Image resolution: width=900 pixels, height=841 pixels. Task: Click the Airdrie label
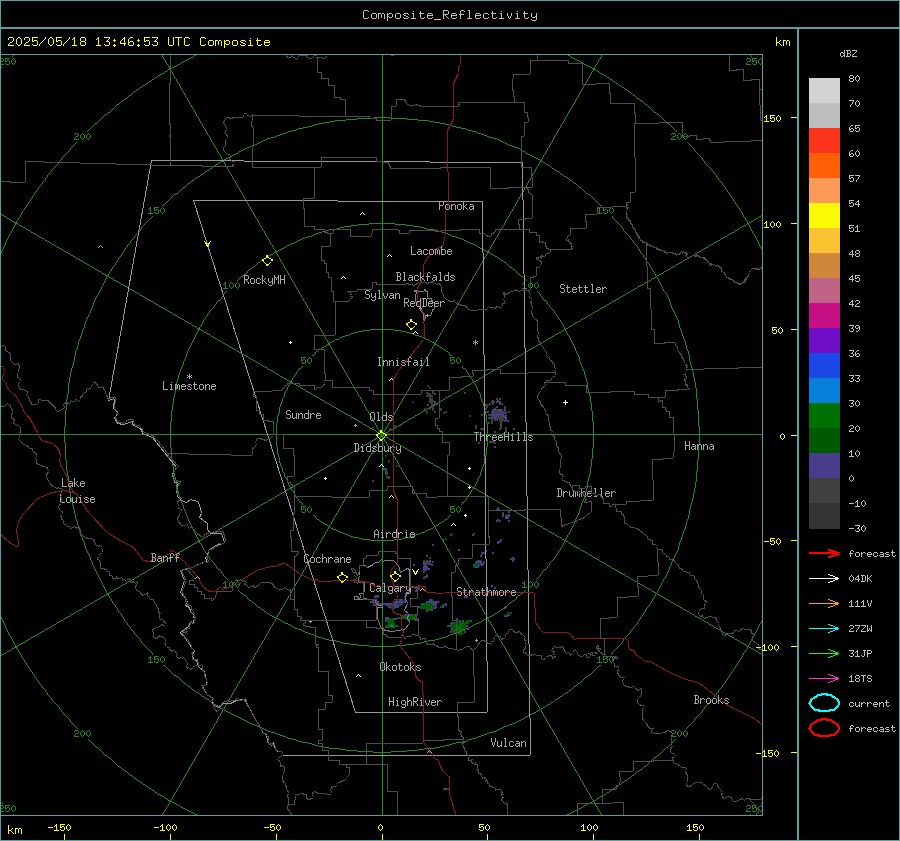[394, 534]
